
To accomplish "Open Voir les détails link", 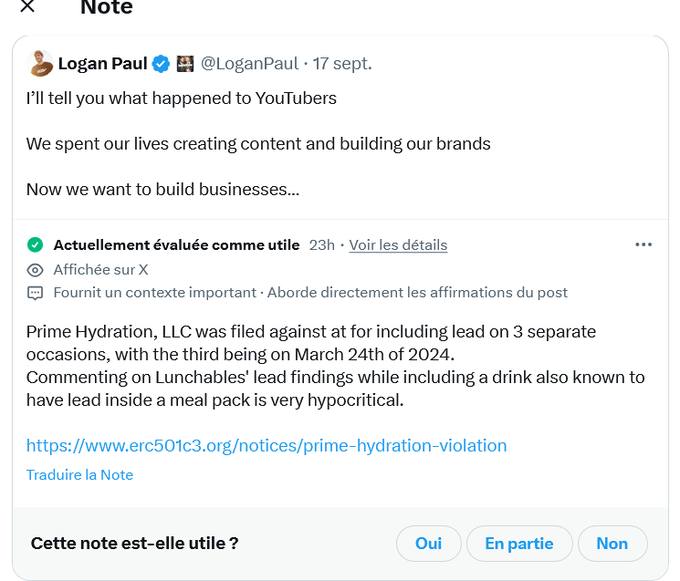I will [x=398, y=245].
